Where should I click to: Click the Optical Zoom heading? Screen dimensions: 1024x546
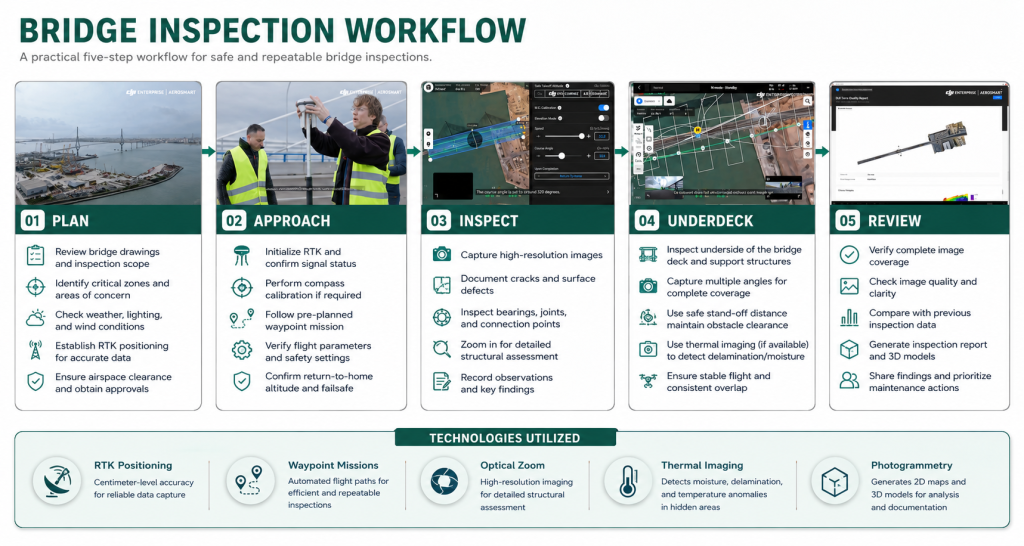512,465
